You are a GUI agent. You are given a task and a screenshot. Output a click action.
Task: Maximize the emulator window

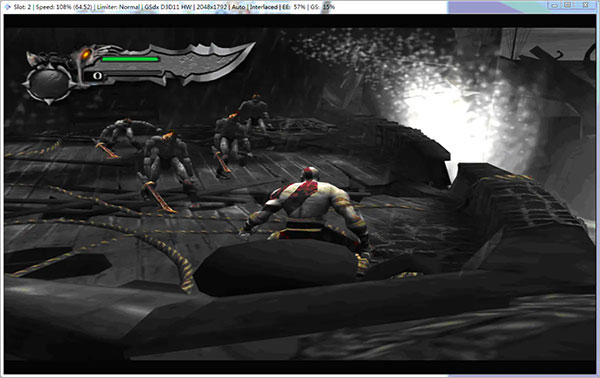(568, 5)
